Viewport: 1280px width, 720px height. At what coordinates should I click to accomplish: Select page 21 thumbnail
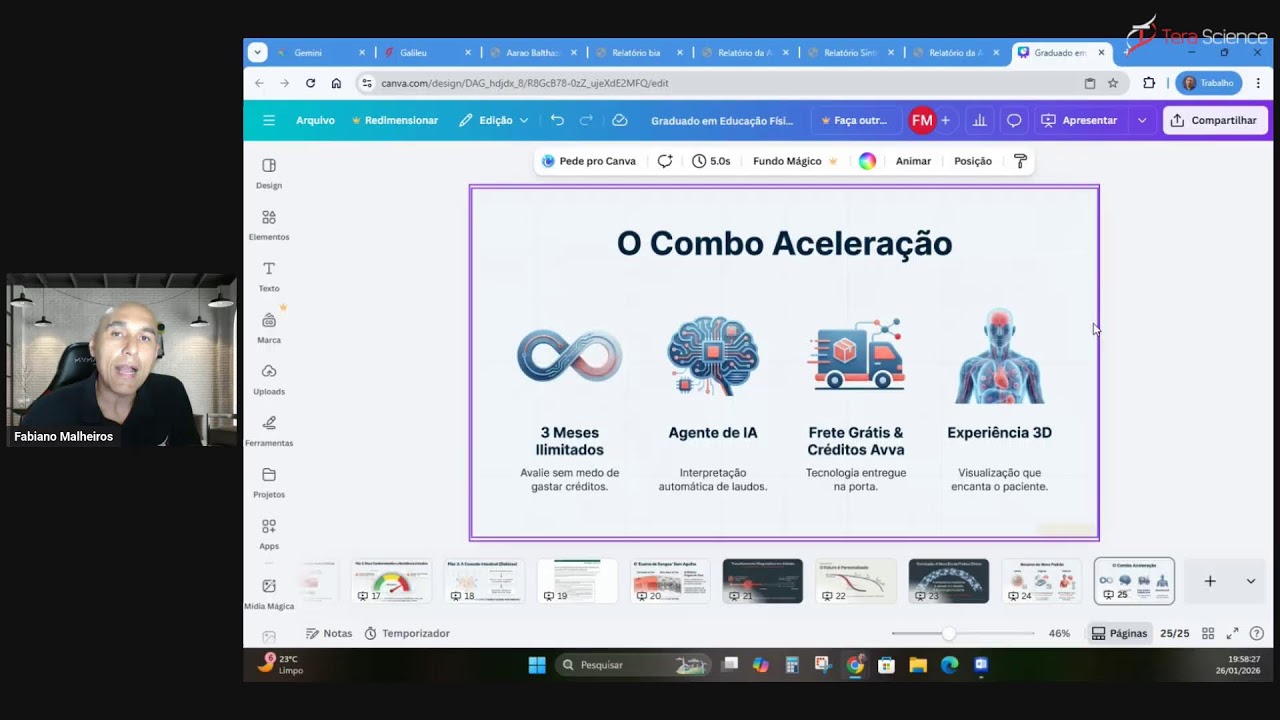pyautogui.click(x=763, y=581)
